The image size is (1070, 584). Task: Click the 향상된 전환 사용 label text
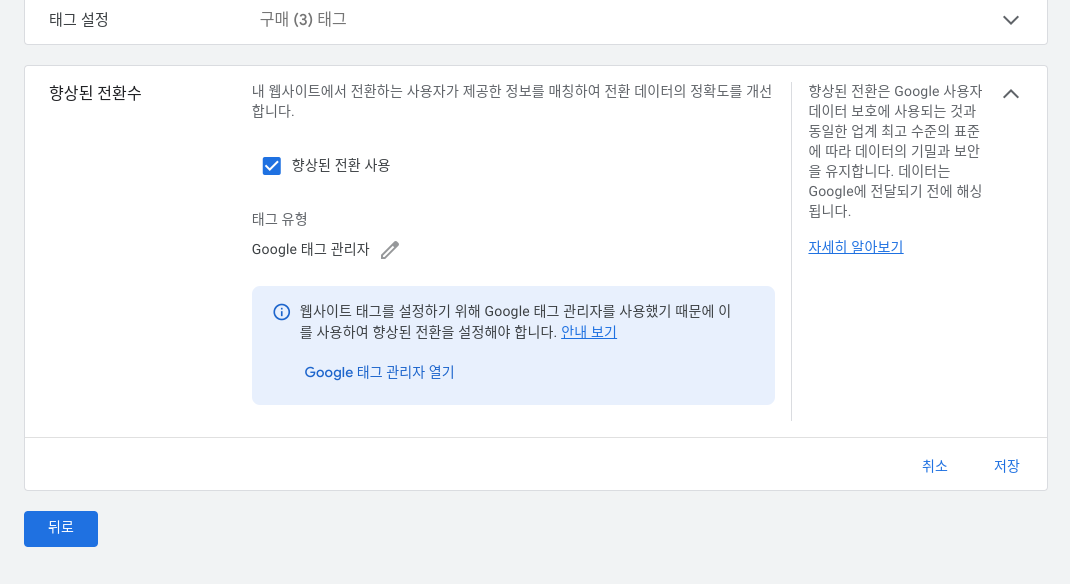point(341,165)
